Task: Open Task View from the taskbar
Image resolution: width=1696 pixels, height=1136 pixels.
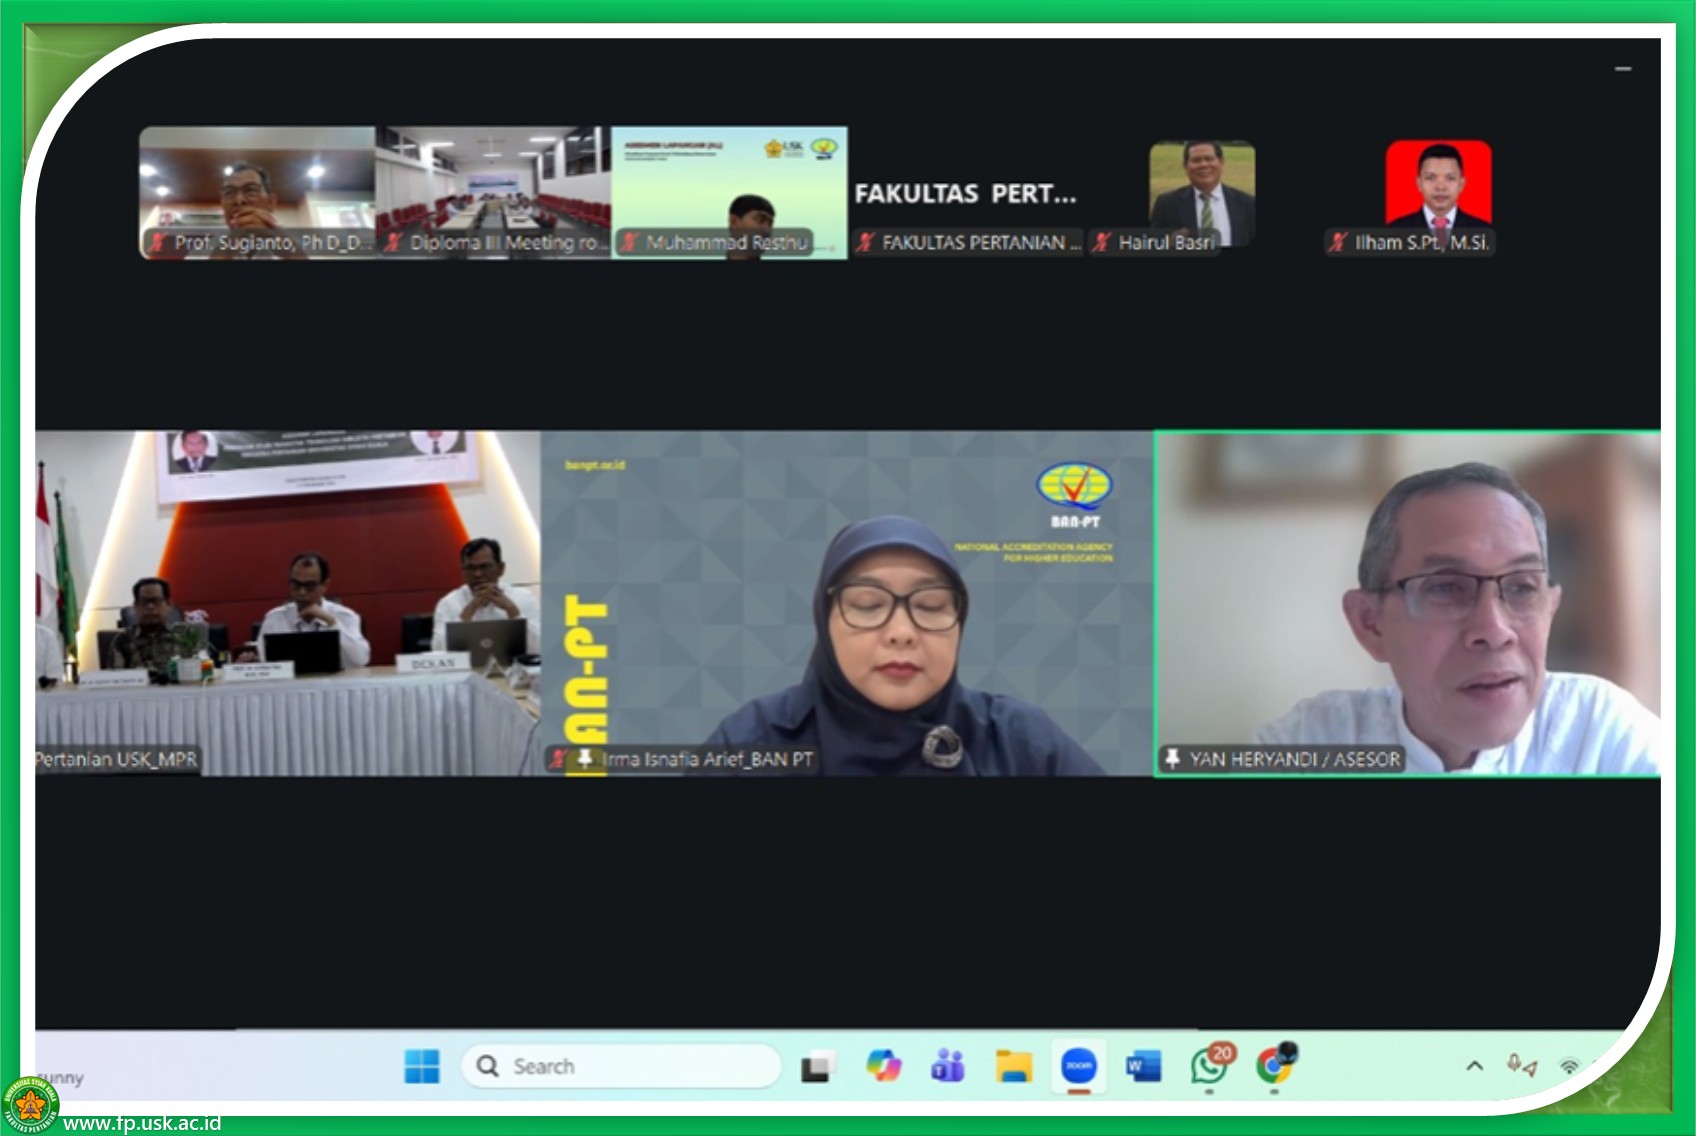Action: (816, 1067)
